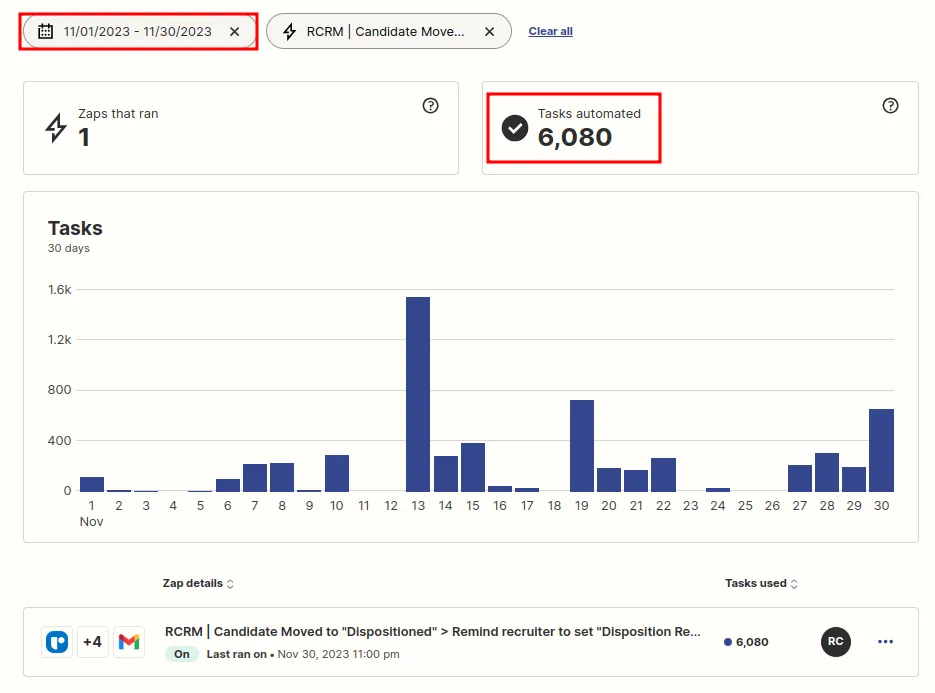Image resolution: width=935 pixels, height=693 pixels.
Task: Click the lightning bolt icon in RCRM filter
Action: point(290,31)
